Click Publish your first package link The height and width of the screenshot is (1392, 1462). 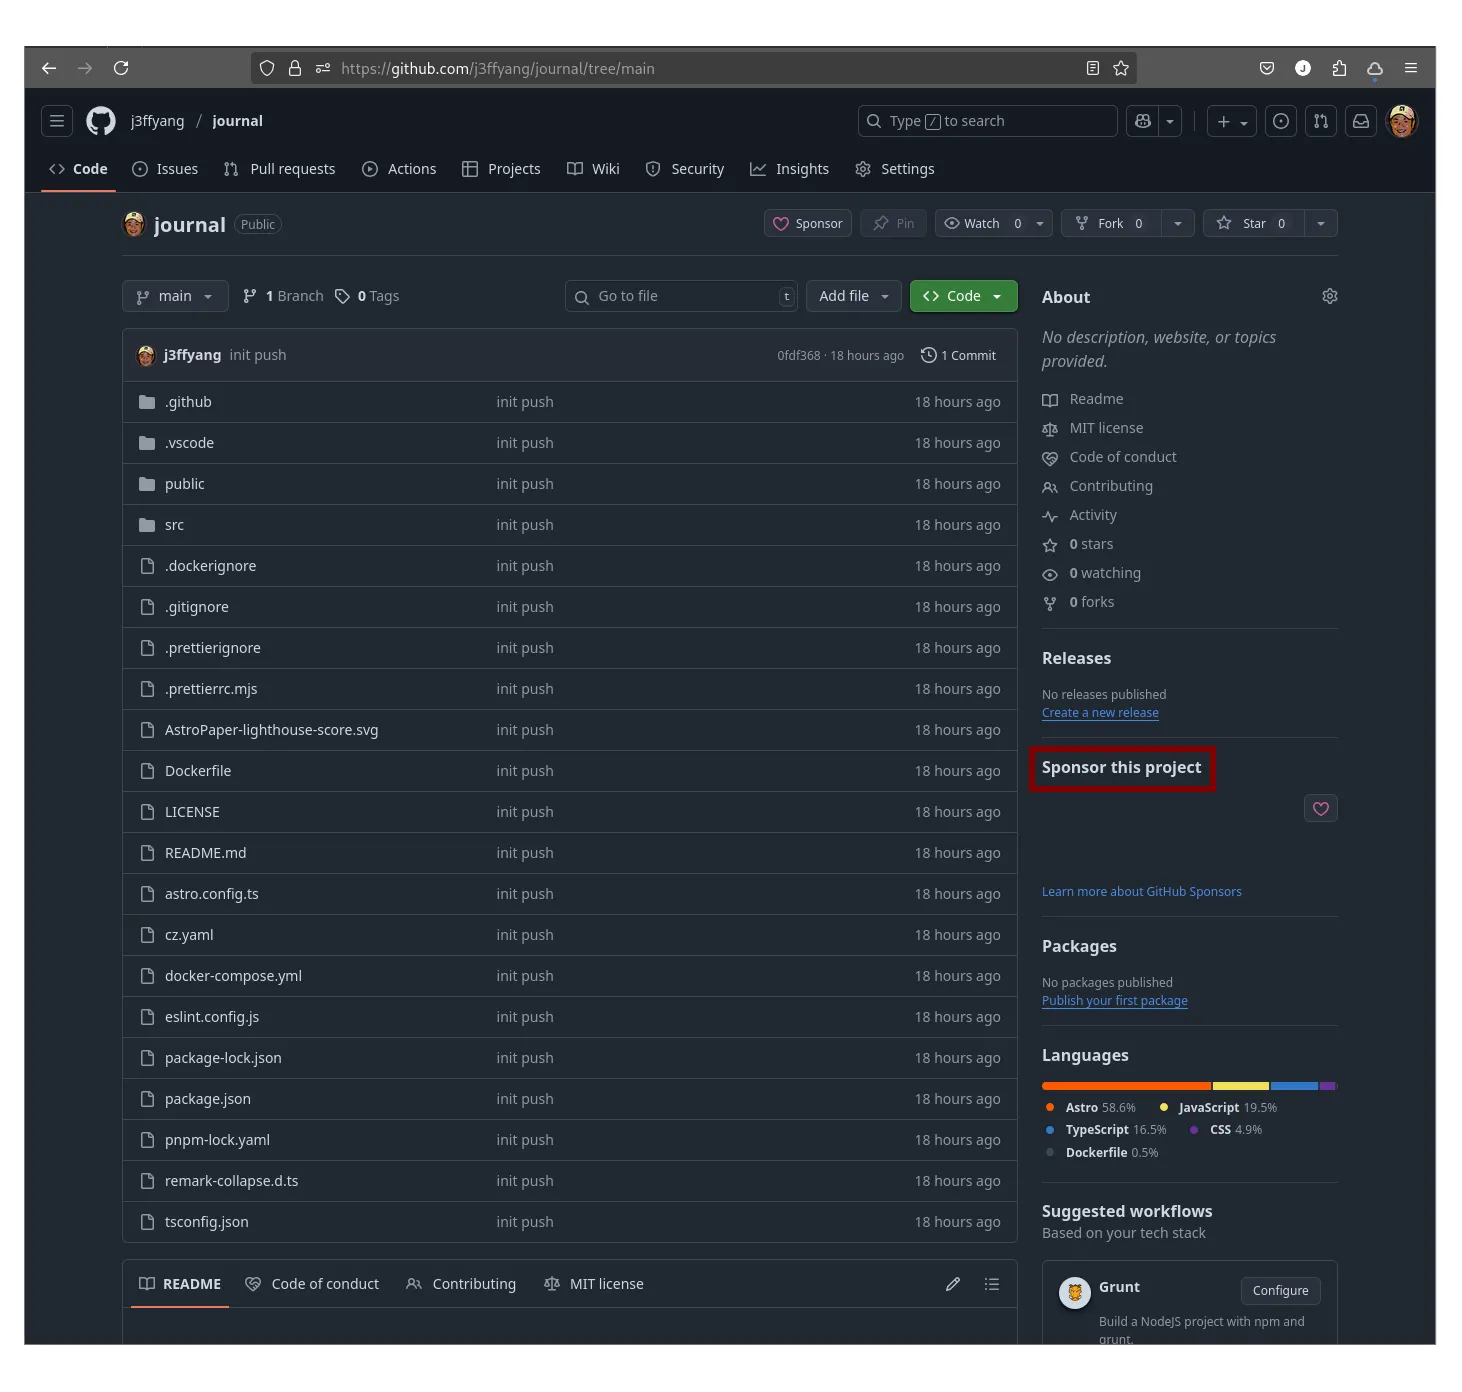click(1115, 1001)
